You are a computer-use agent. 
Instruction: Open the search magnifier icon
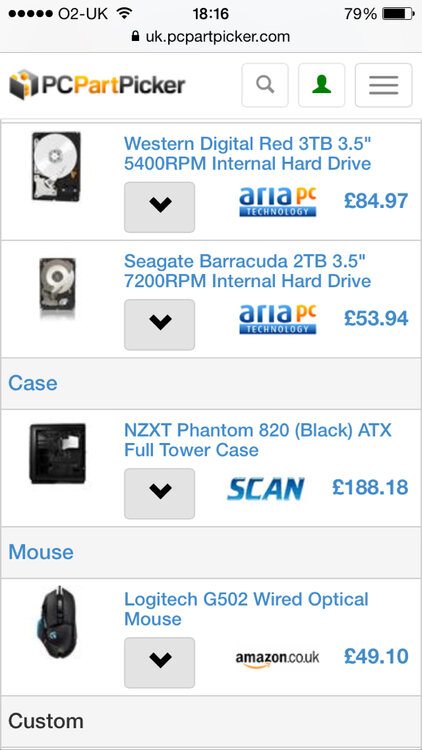[265, 85]
